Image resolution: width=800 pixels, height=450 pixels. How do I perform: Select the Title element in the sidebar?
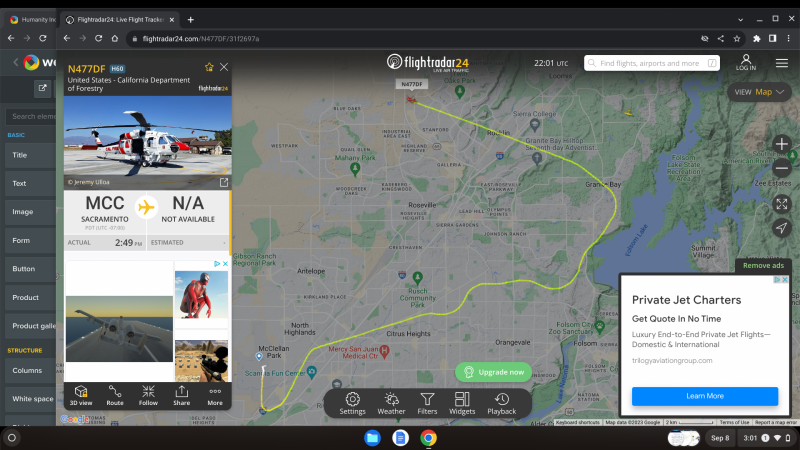click(x=31, y=155)
